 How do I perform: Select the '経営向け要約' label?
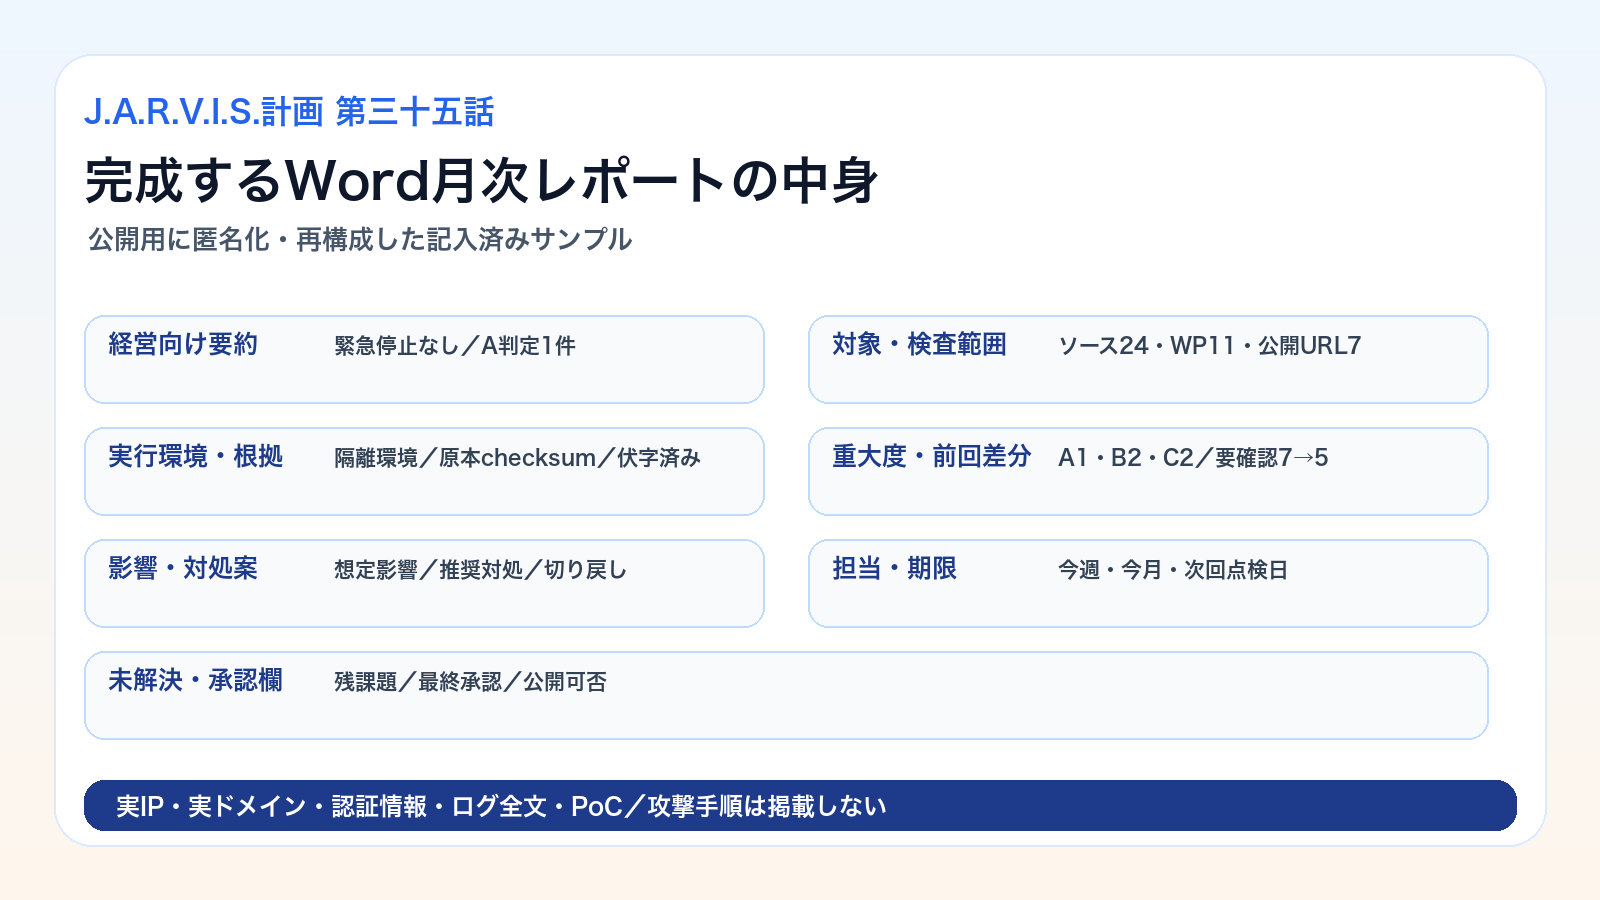(183, 345)
